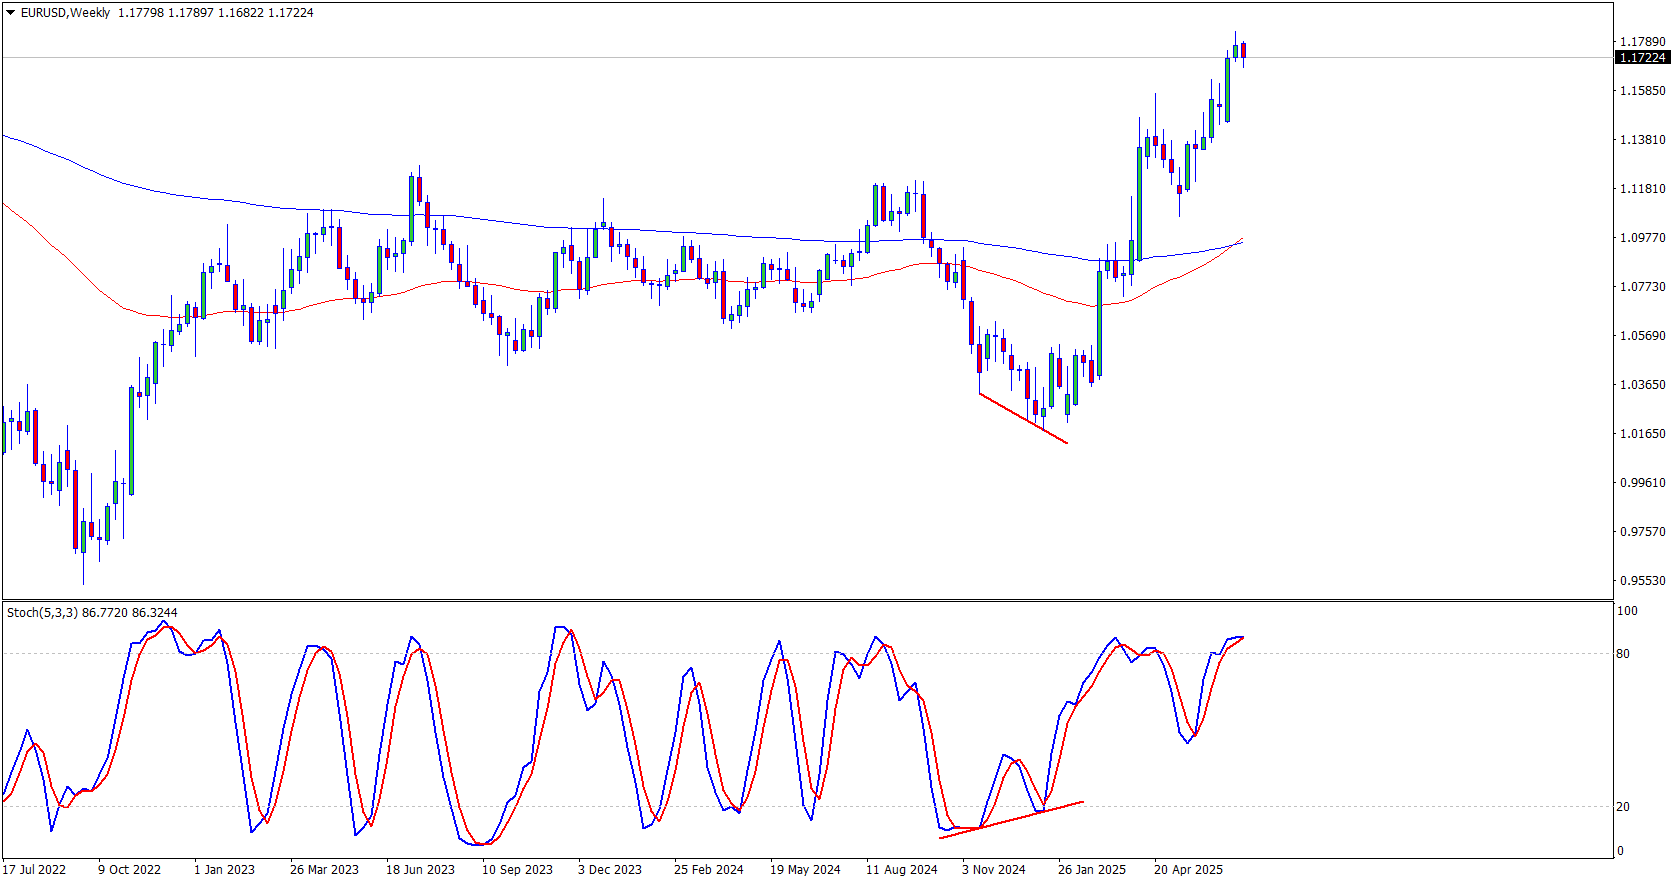Click the 1.17890 price axis label
Viewport: 1677px width, 882px height.
coord(1642,41)
